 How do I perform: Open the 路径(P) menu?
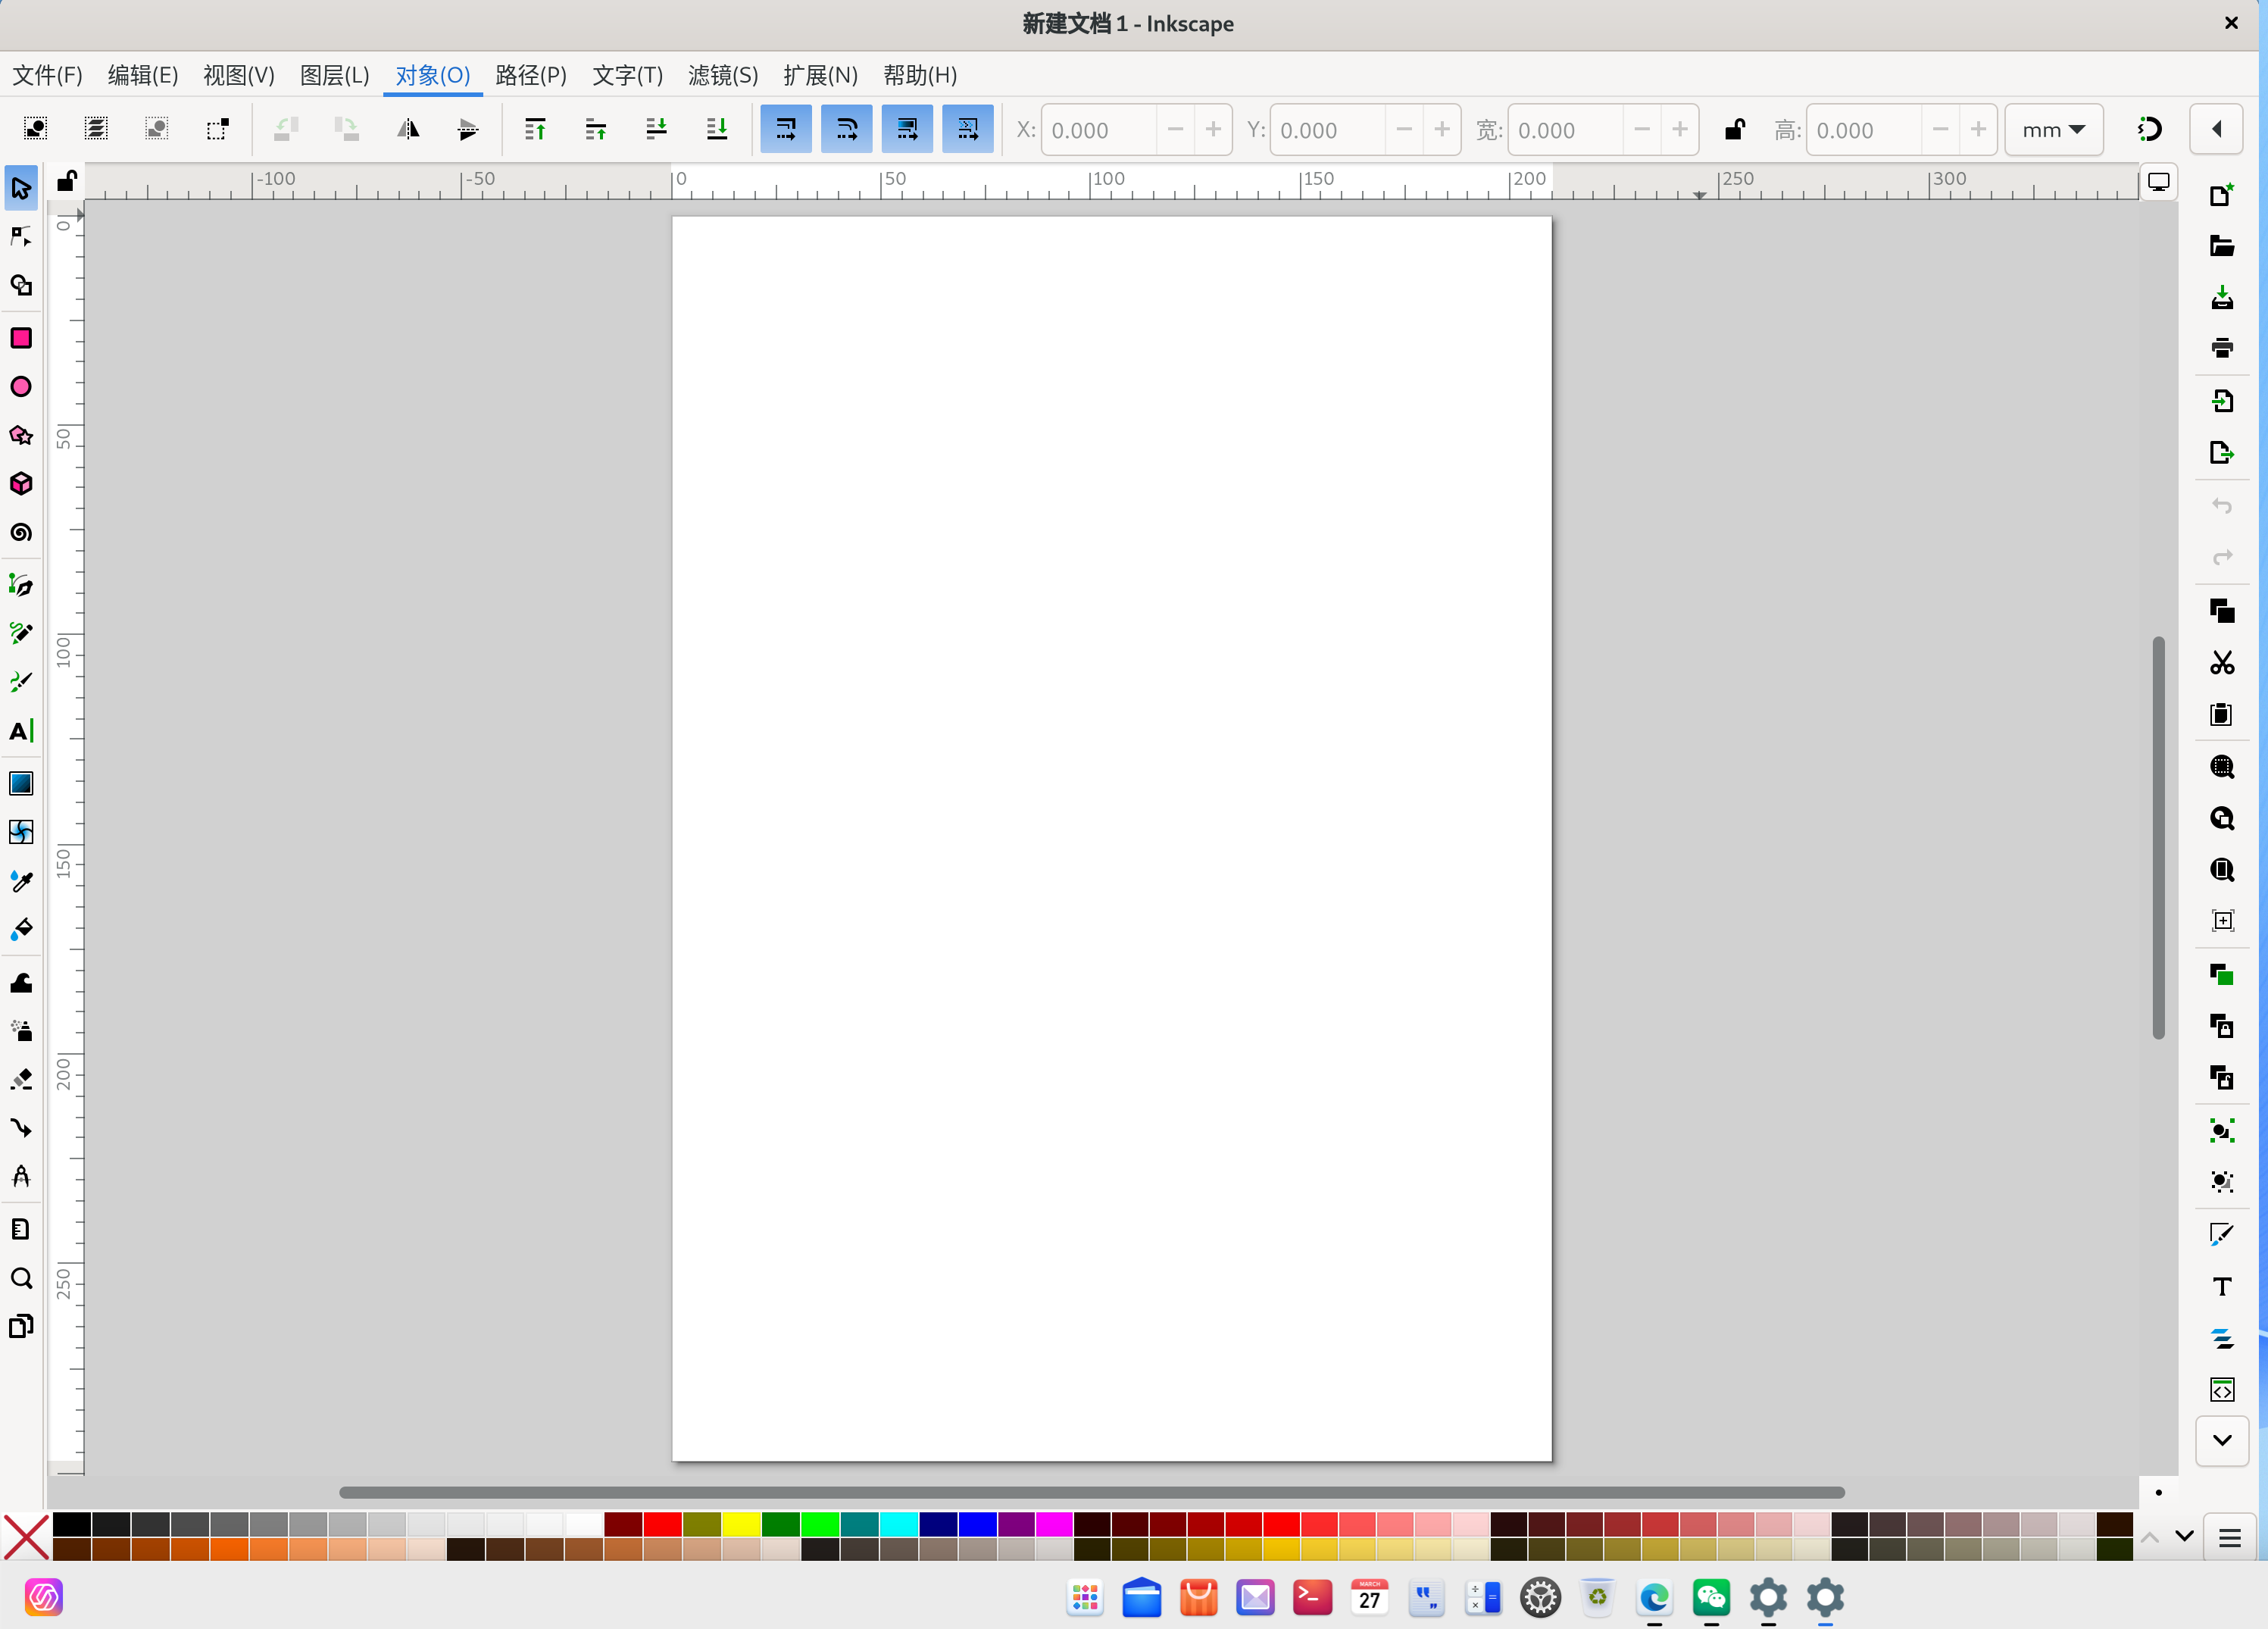coord(531,75)
